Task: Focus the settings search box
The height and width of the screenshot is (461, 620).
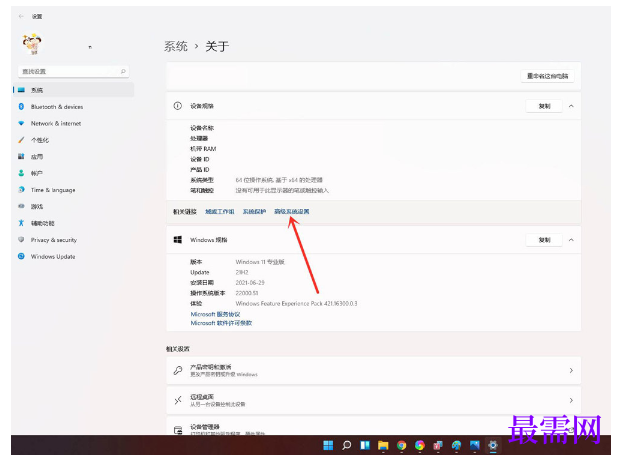Action: [74, 71]
